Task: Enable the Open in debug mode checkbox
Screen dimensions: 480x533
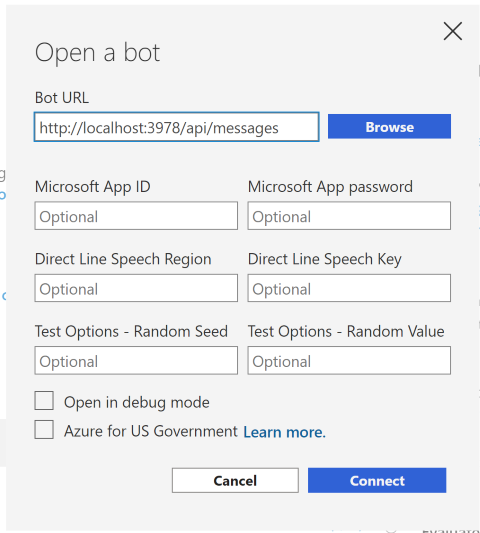Action: point(44,400)
